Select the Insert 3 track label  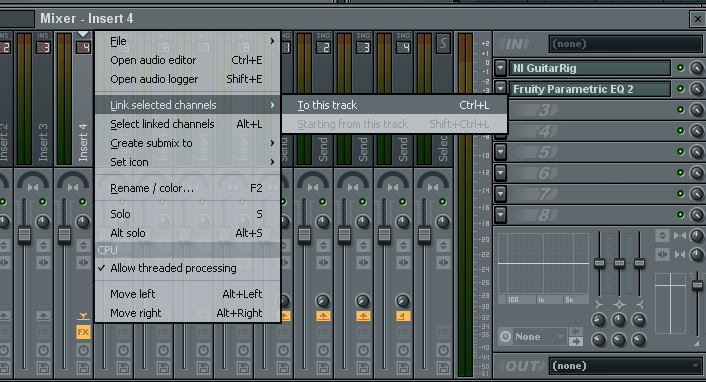point(43,142)
